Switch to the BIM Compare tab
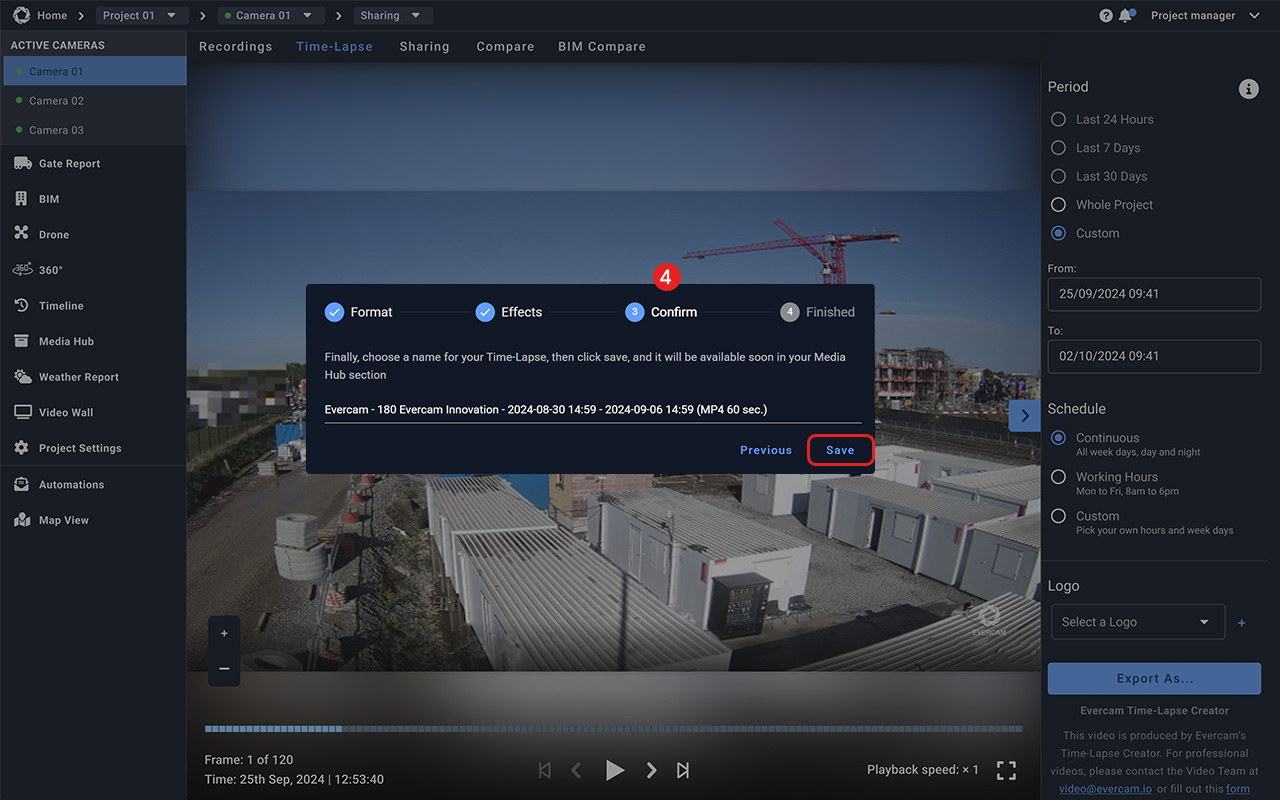The image size is (1280, 800). [601, 46]
